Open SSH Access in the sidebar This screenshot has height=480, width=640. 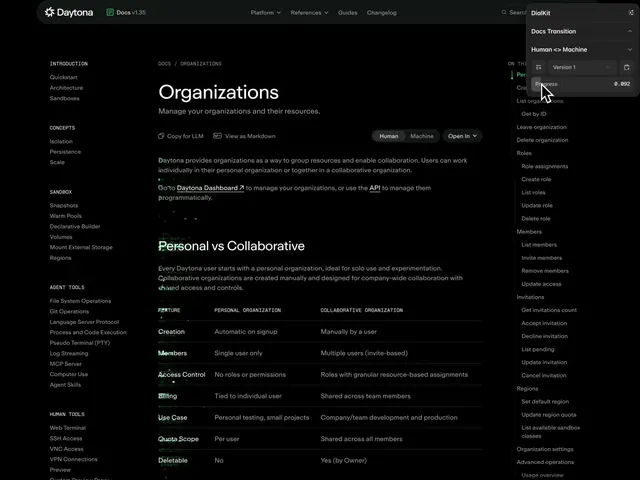[66, 438]
